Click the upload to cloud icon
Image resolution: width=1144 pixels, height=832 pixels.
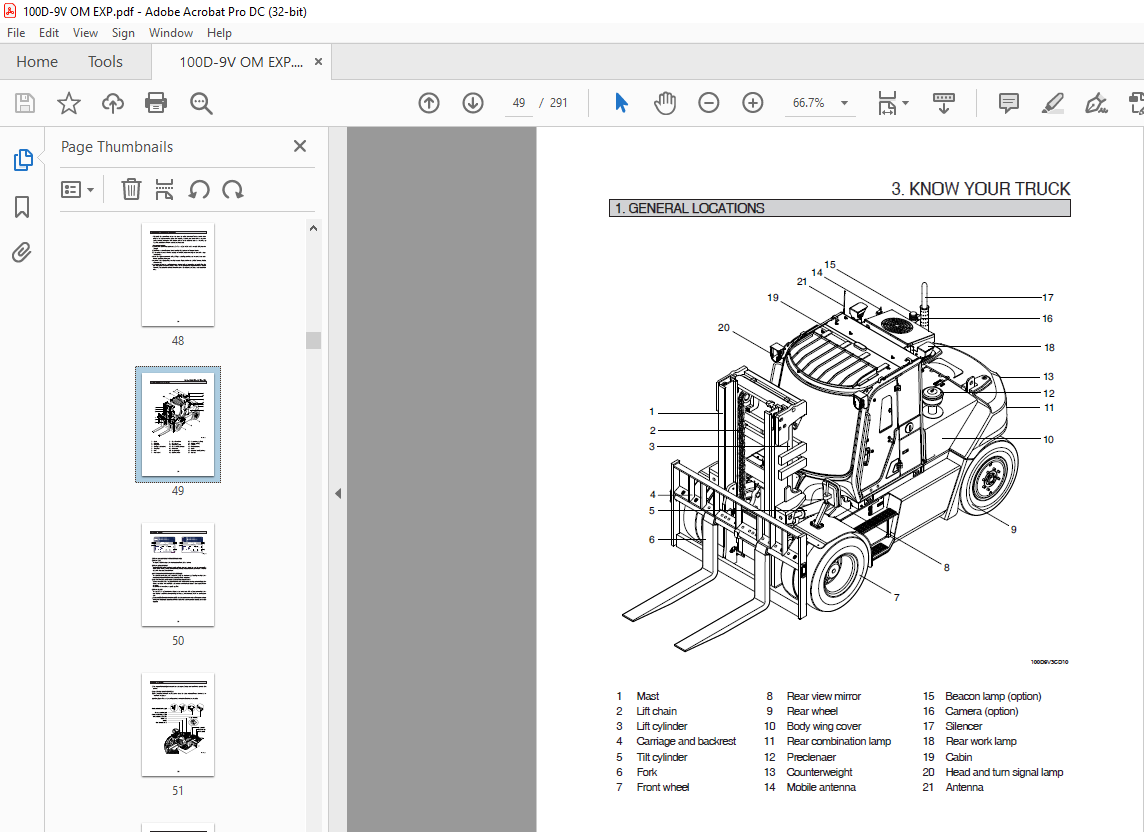(x=112, y=103)
